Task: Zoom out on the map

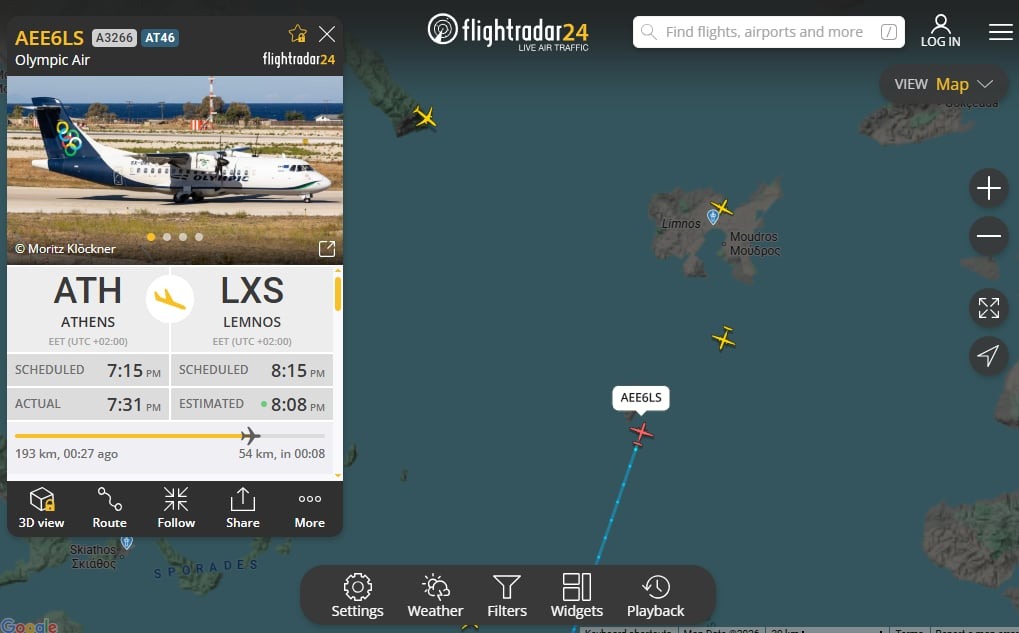Action: pyautogui.click(x=988, y=235)
